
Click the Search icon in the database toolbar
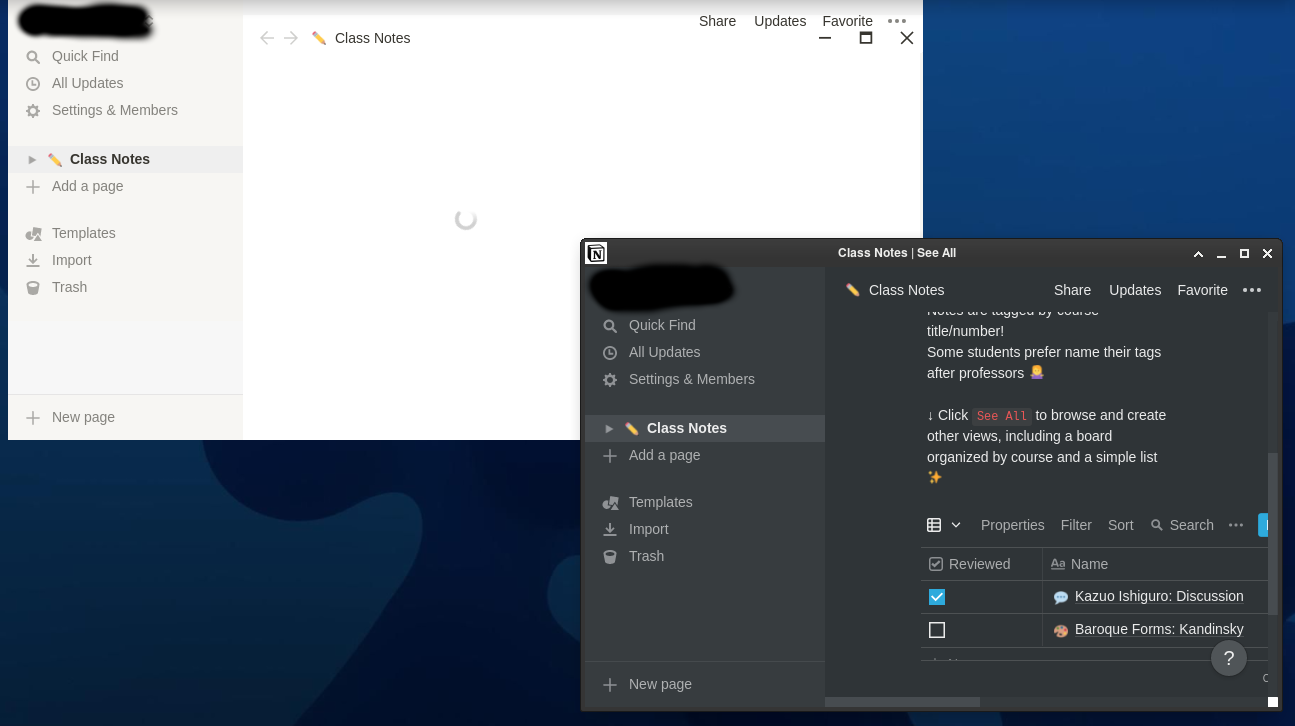coord(1157,525)
